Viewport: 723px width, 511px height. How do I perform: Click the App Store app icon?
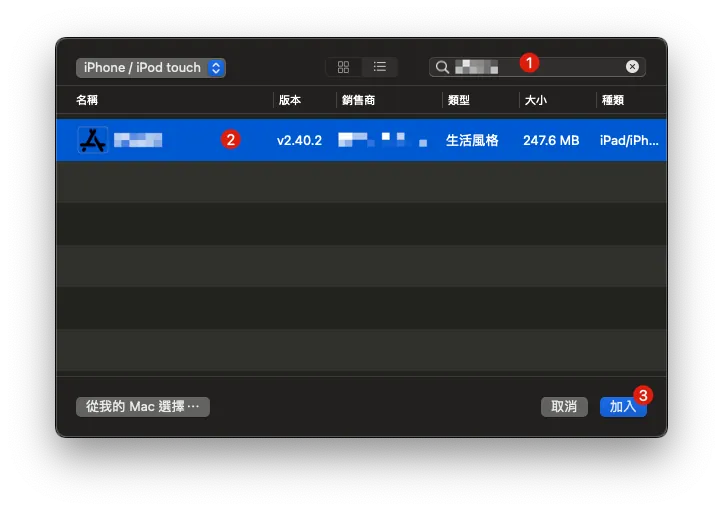[92, 141]
